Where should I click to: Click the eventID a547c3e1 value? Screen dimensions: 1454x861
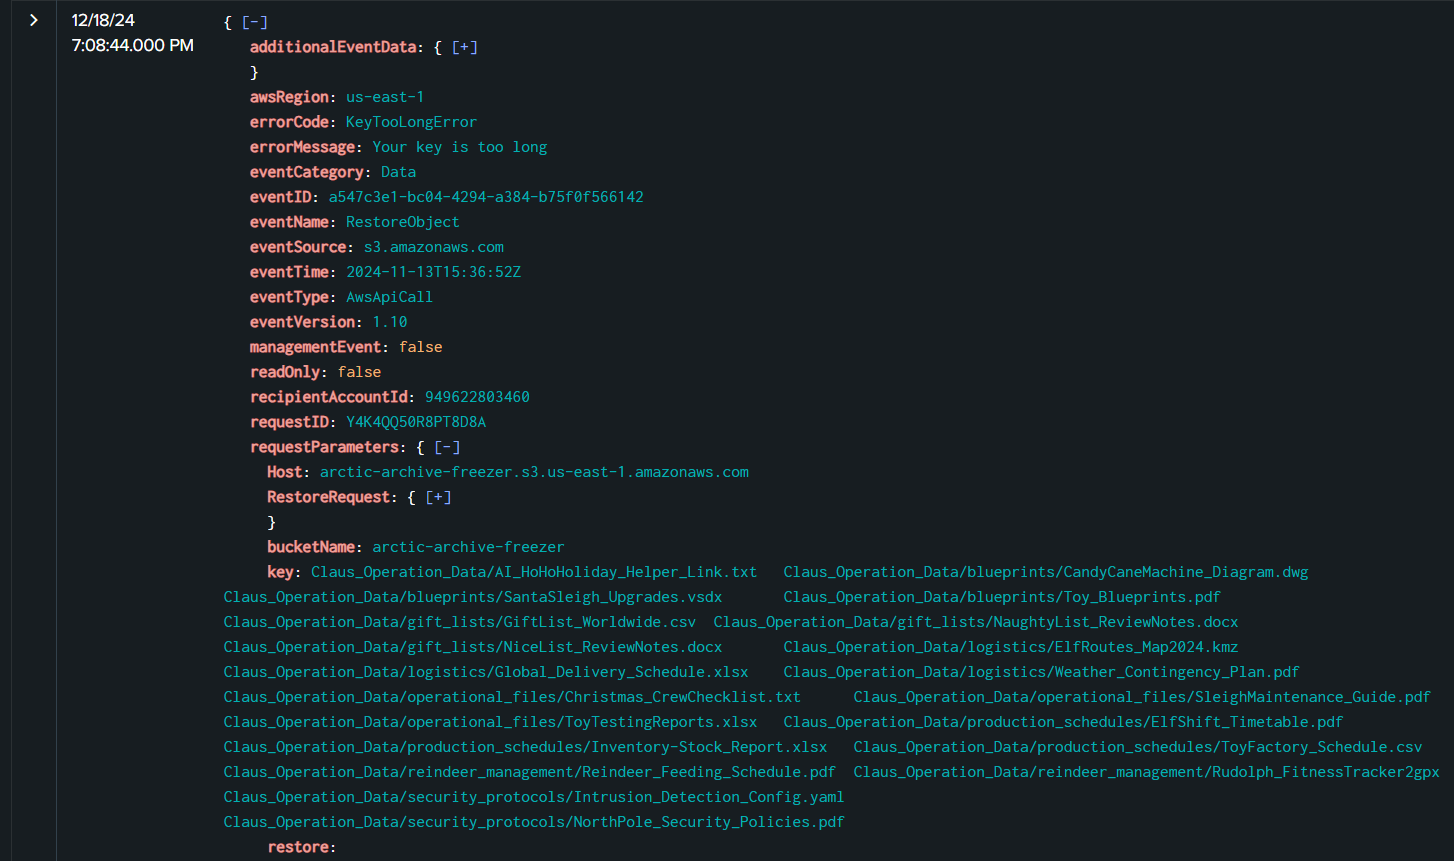coord(486,197)
